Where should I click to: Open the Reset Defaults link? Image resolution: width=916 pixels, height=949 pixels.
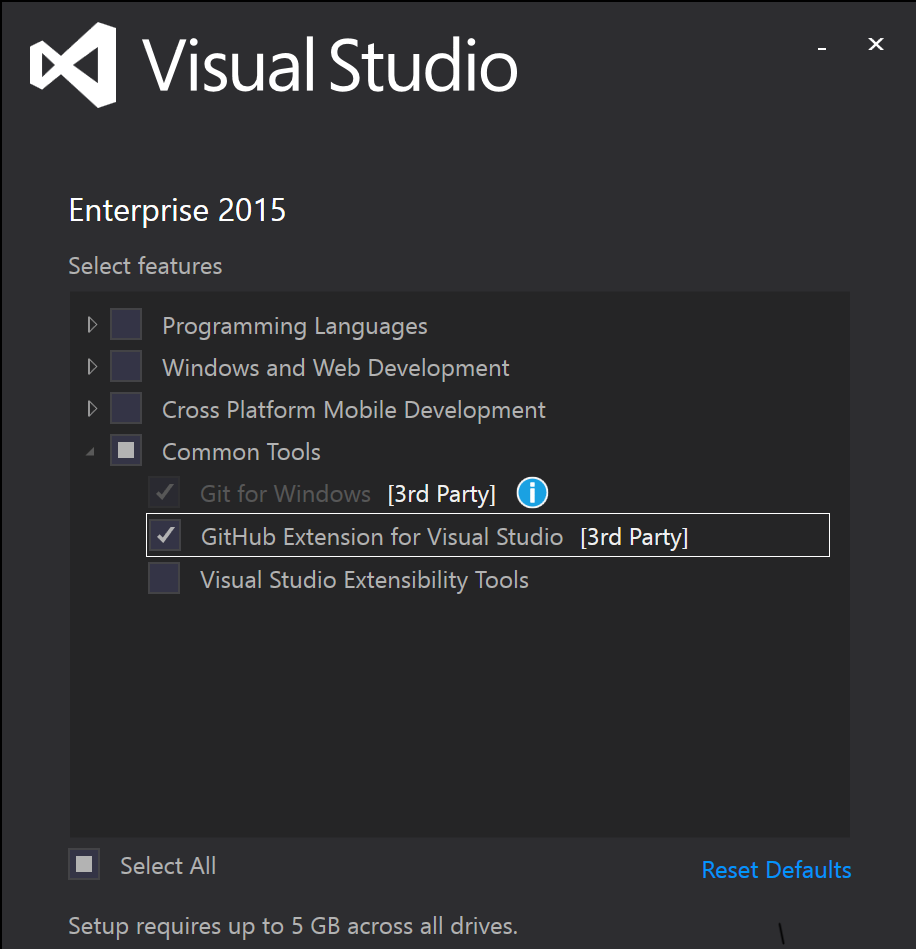pos(776,870)
